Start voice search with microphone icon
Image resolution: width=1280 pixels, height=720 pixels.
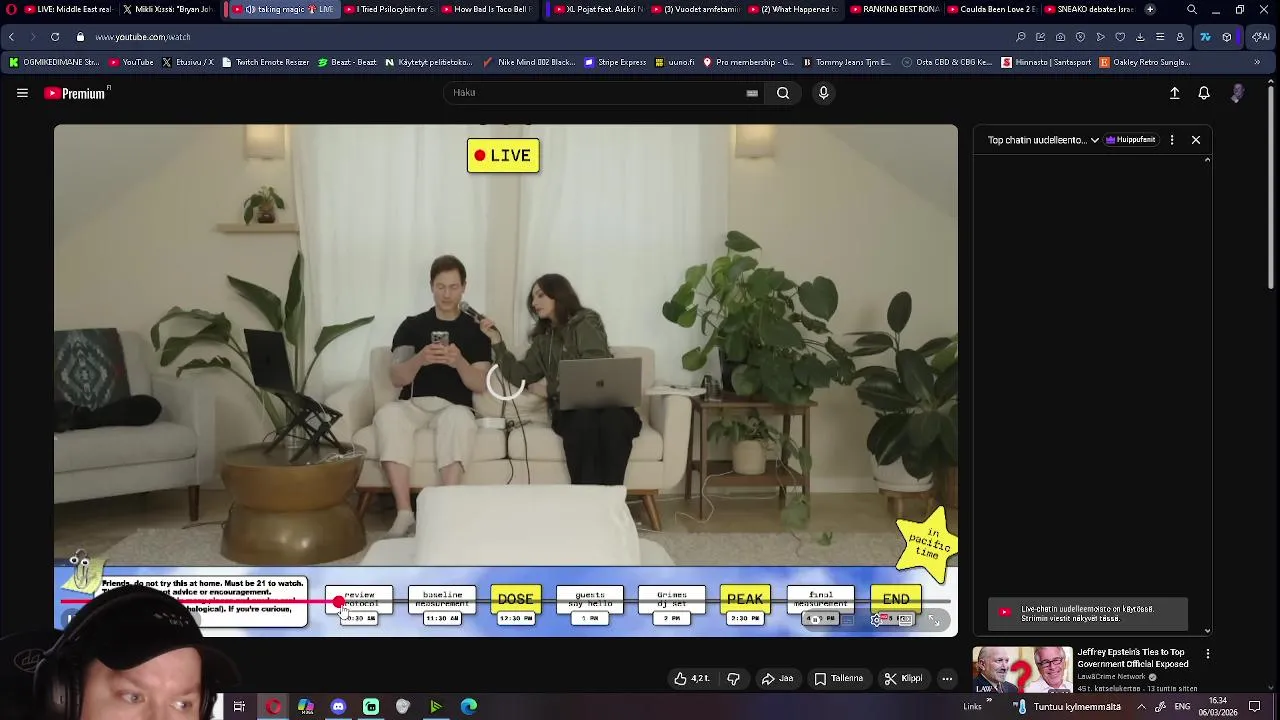pos(823,93)
